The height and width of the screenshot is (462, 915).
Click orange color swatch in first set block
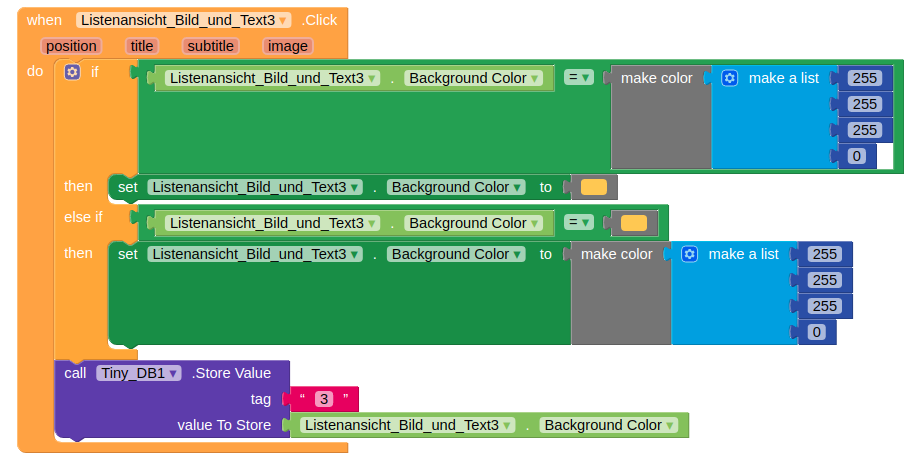point(593,187)
